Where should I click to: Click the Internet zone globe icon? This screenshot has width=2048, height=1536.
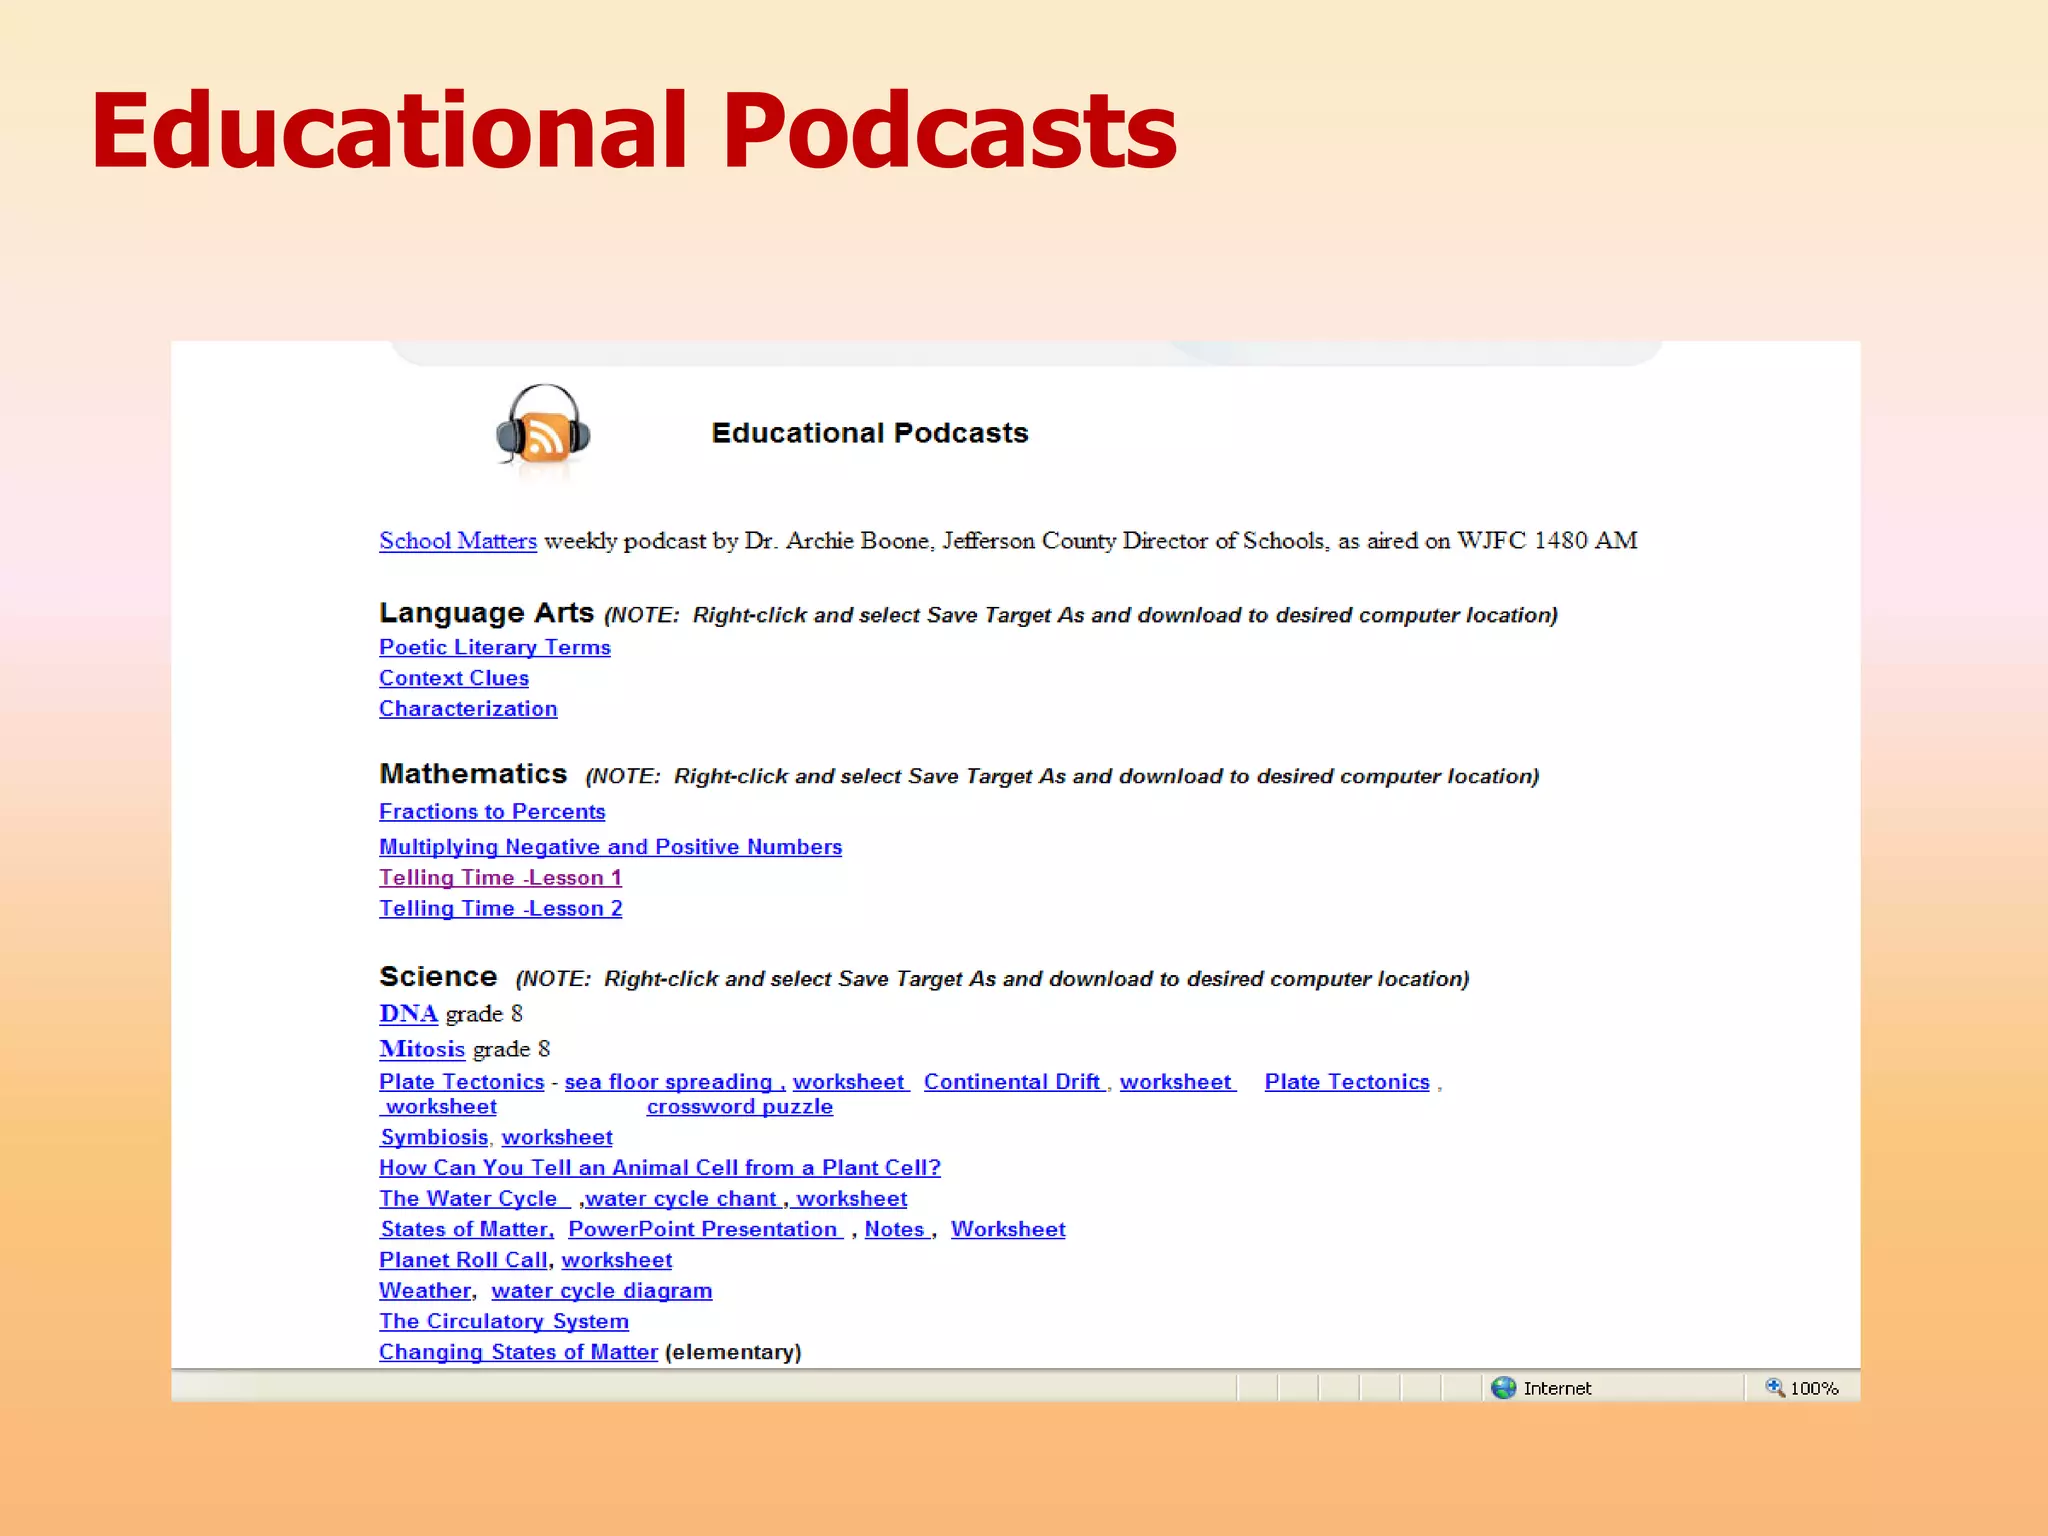[x=1503, y=1387]
